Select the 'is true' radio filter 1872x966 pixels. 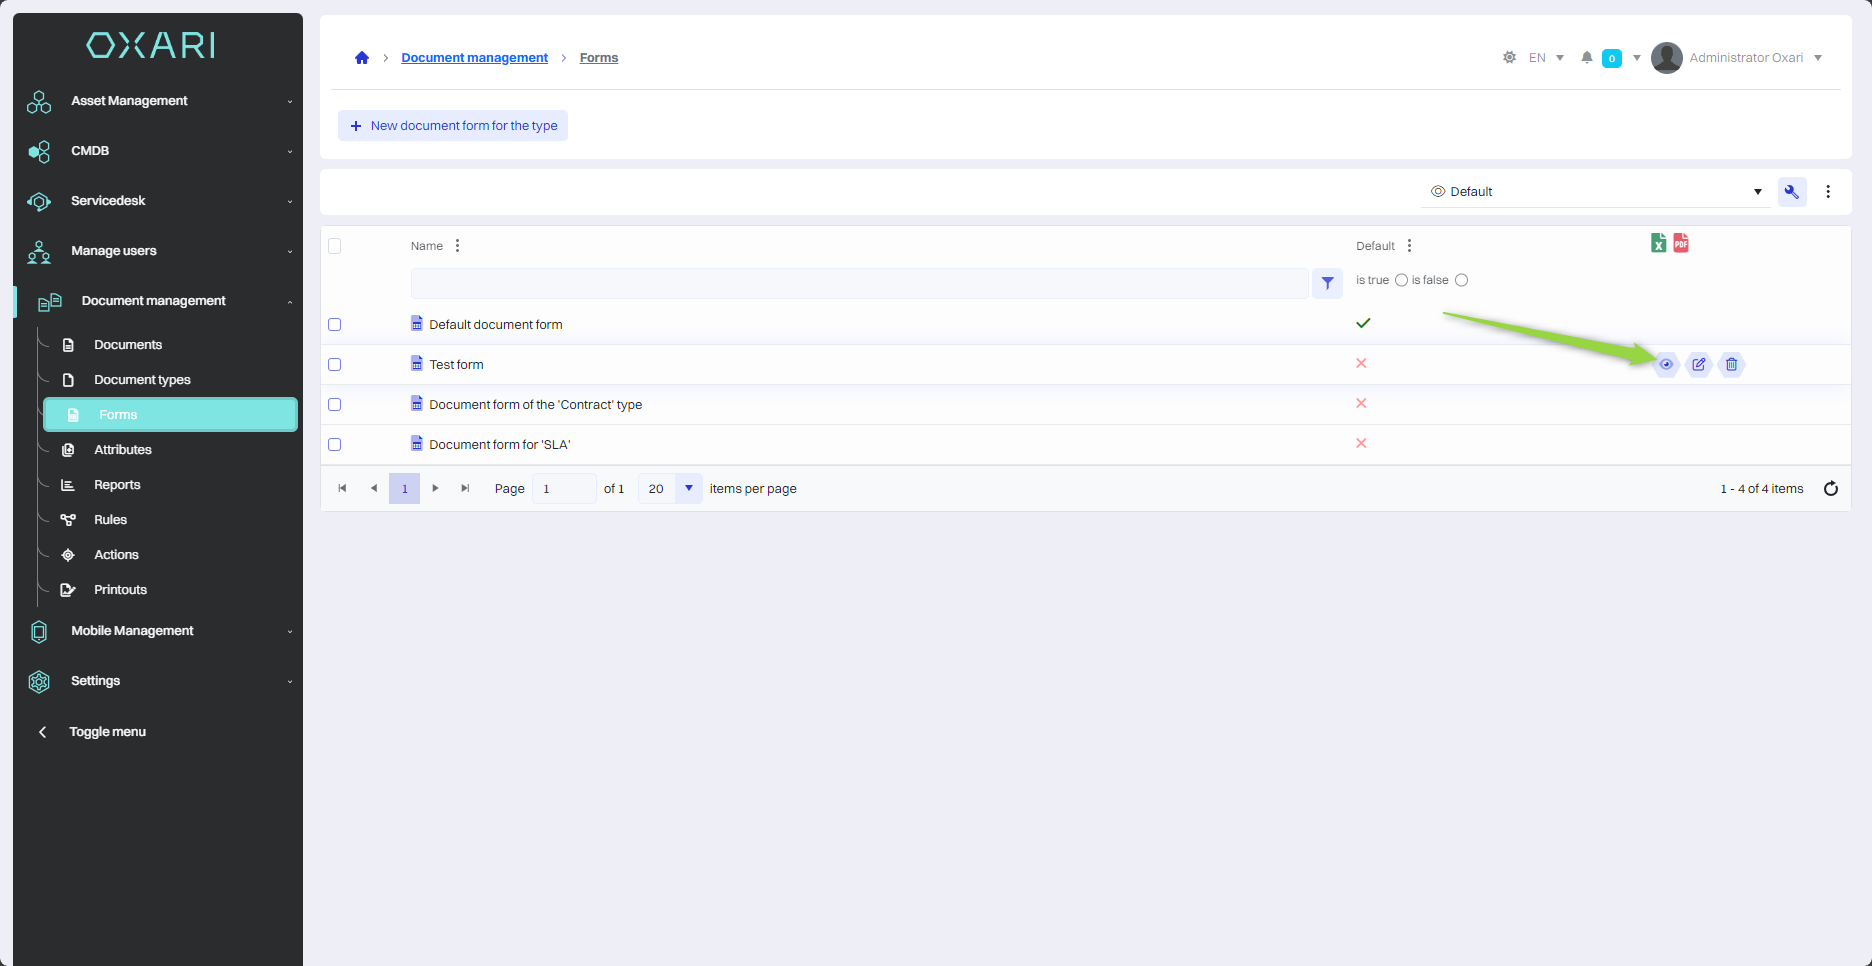click(x=1401, y=280)
